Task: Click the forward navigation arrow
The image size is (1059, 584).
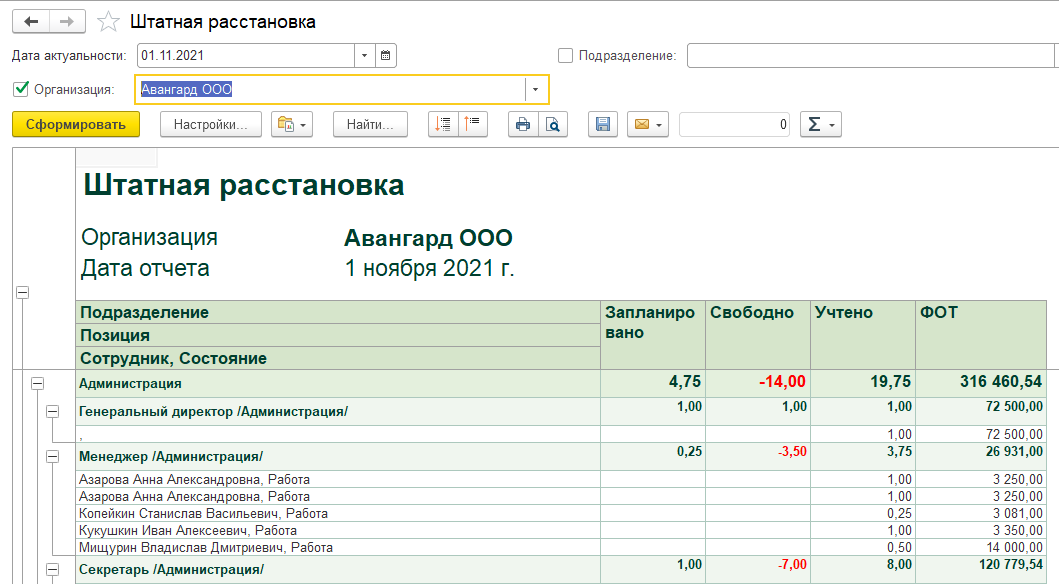Action: click(x=67, y=21)
